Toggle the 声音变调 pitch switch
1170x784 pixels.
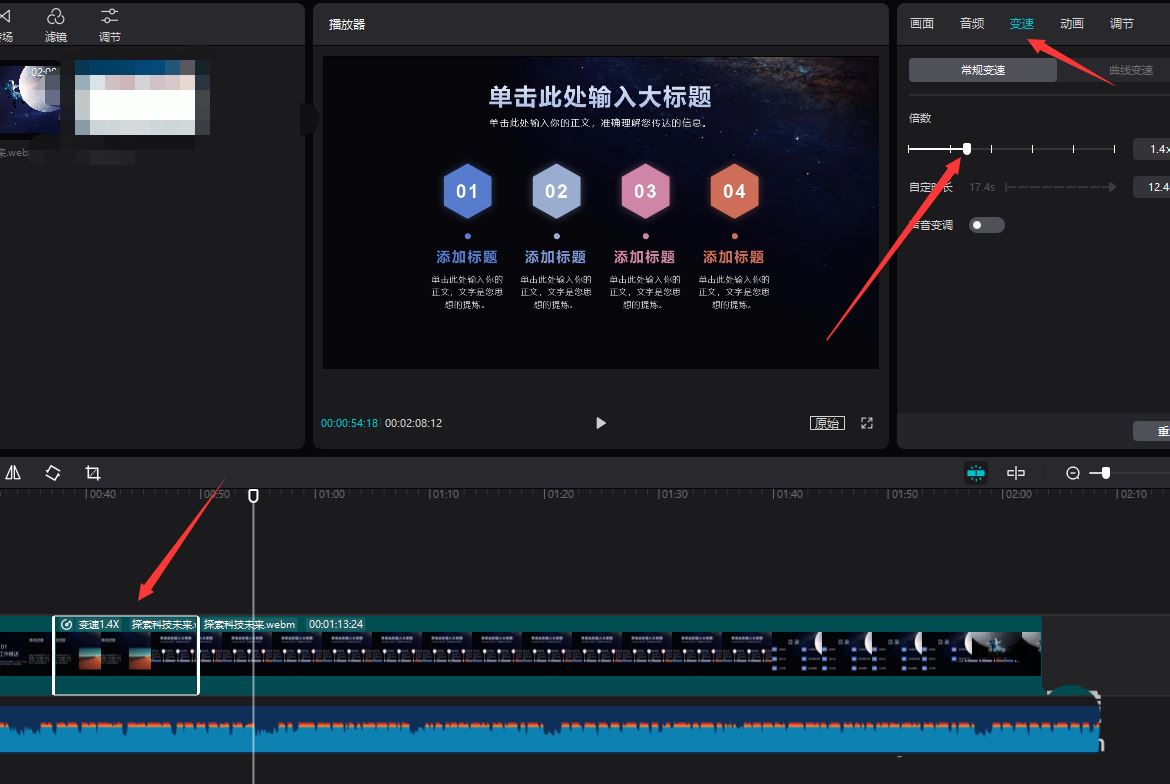[985, 224]
